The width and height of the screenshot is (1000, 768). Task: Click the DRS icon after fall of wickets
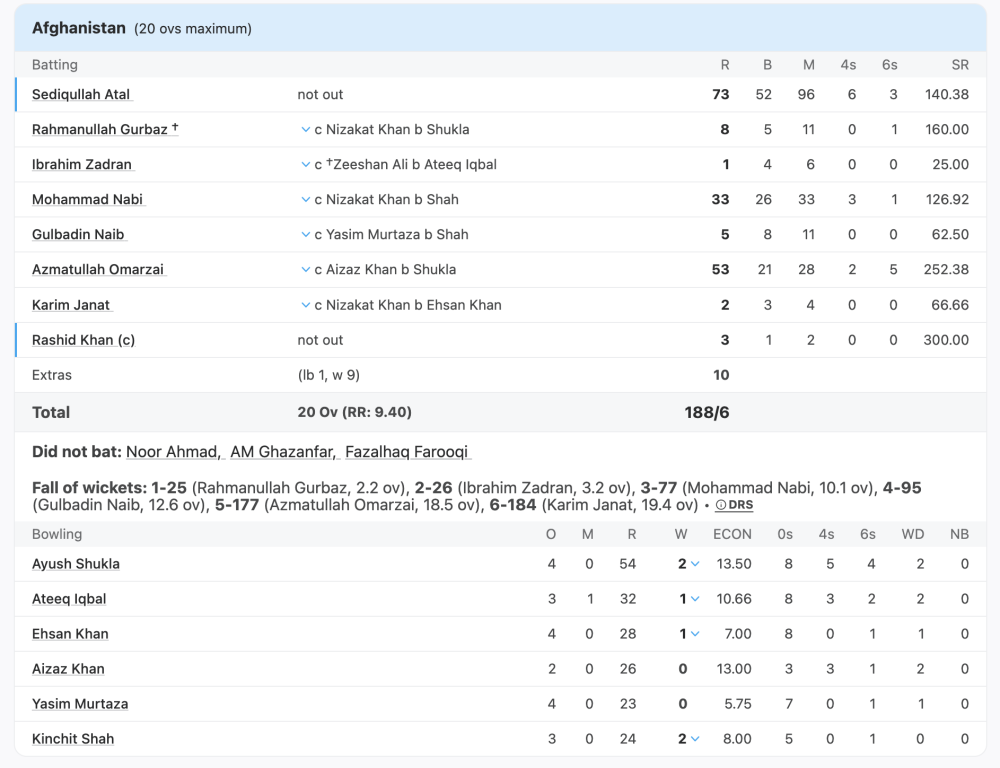pyautogui.click(x=733, y=506)
